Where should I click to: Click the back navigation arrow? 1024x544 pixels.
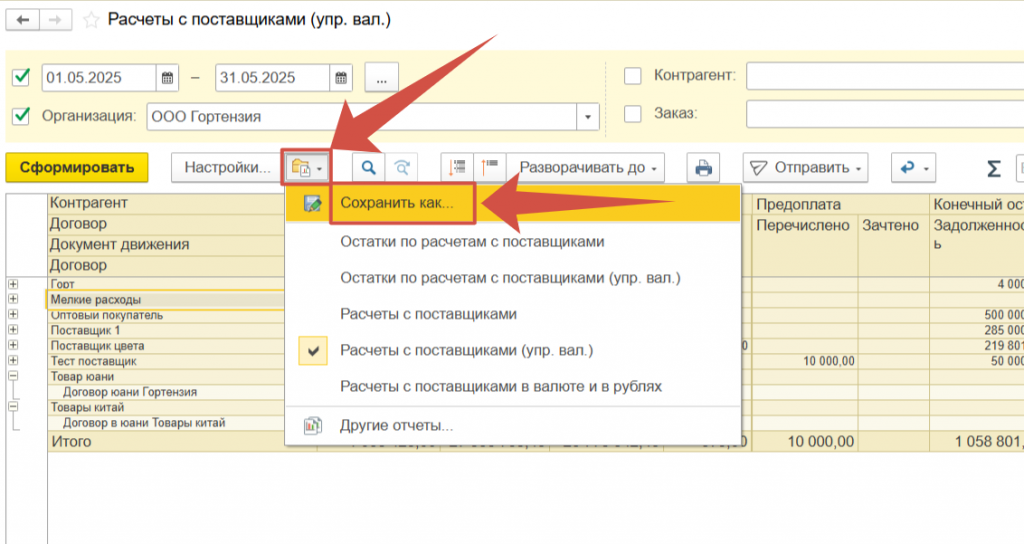tap(22, 19)
